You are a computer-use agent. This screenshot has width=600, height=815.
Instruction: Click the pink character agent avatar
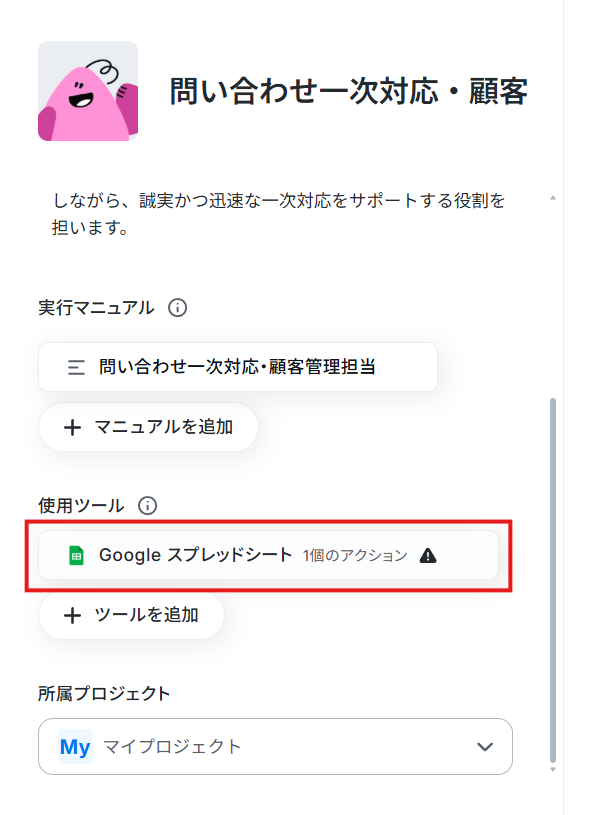88,91
